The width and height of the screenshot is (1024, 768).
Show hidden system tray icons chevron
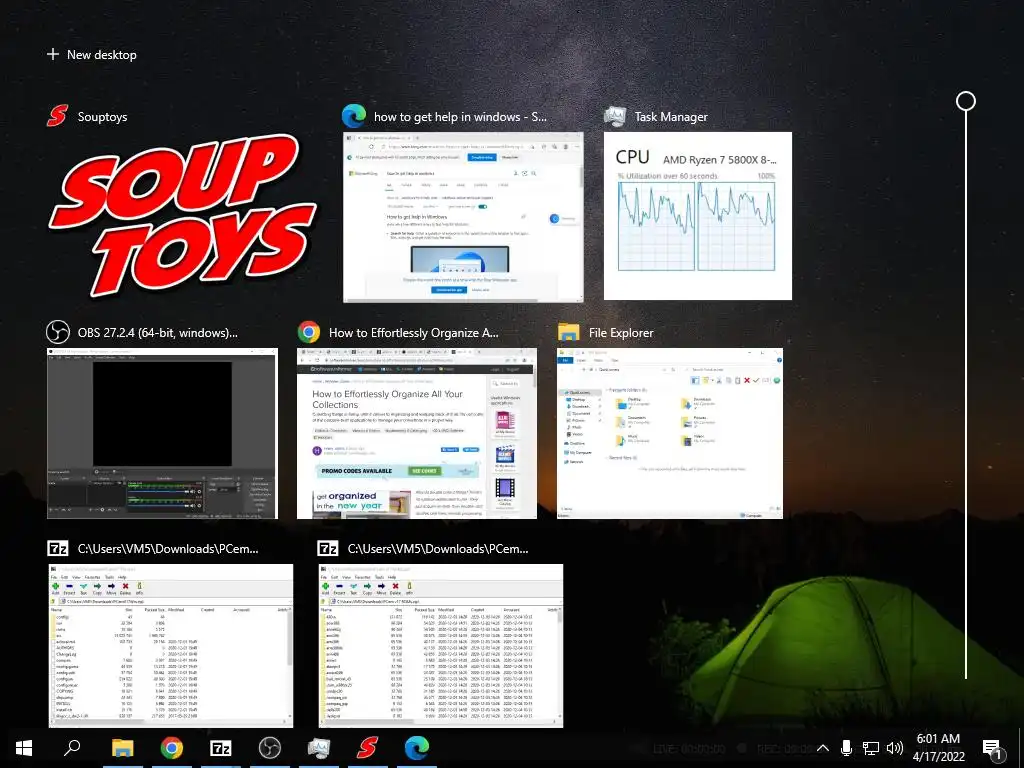point(823,748)
